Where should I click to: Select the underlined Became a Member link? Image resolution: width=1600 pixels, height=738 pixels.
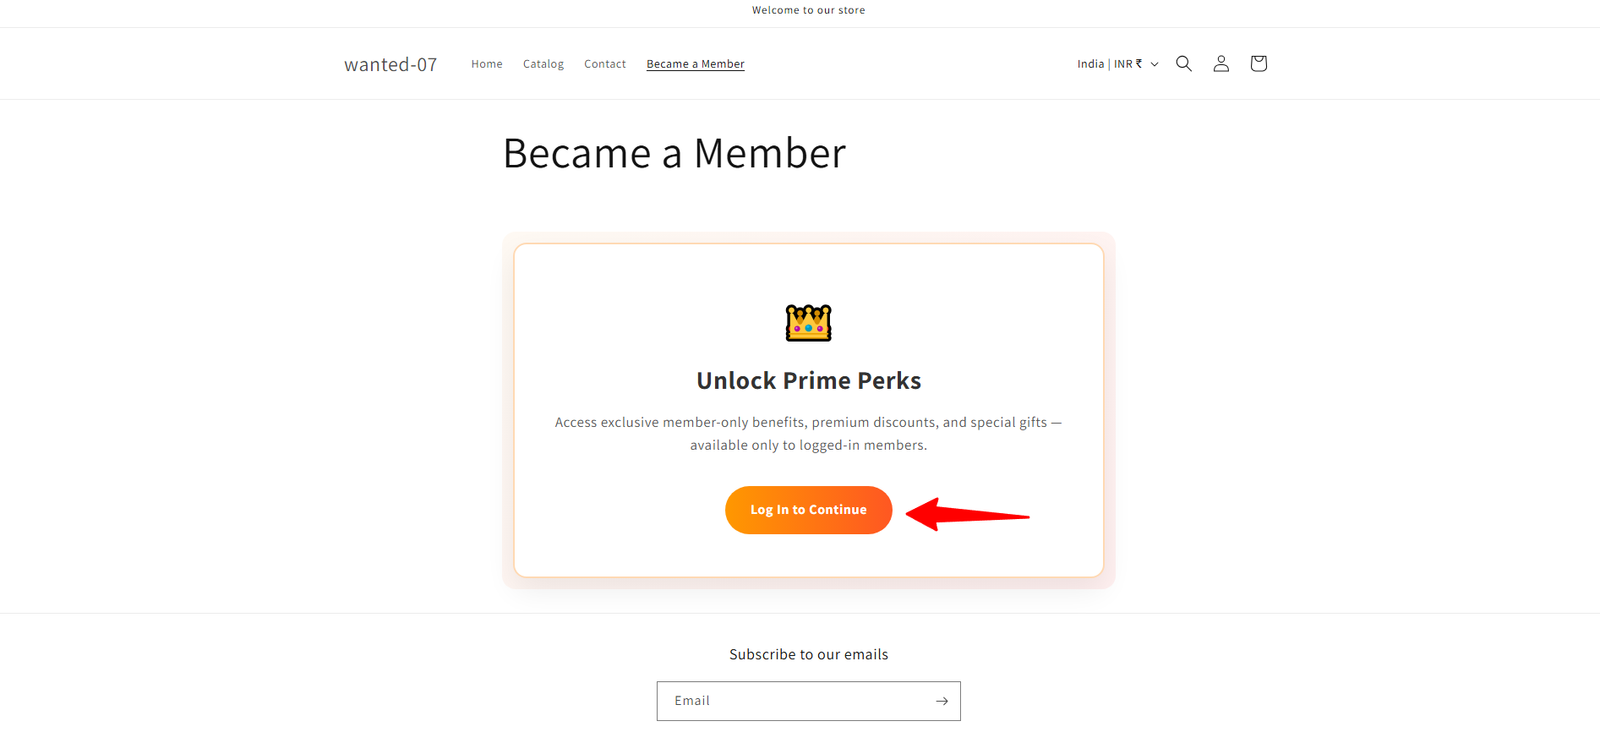(695, 63)
